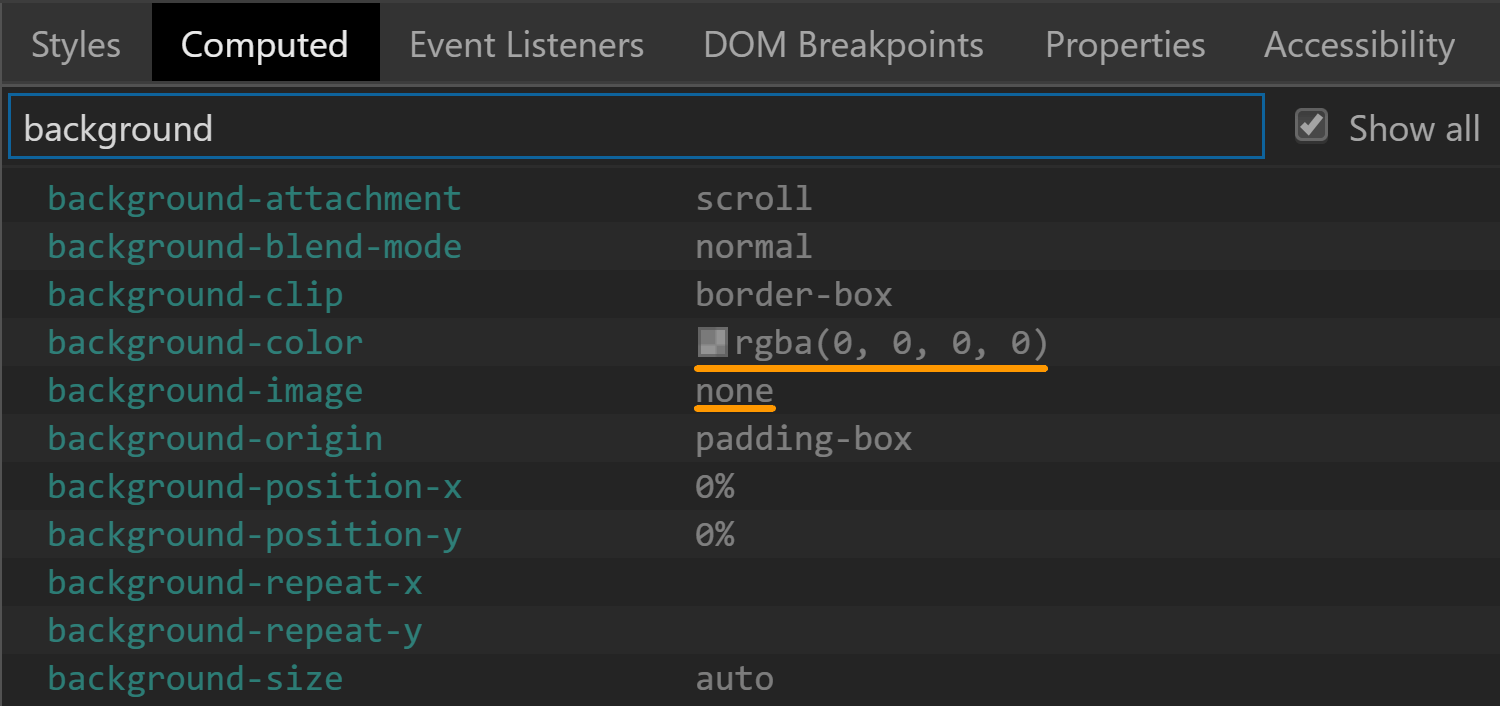Image resolution: width=1500 pixels, height=706 pixels.
Task: Open the Accessibility panel
Action: click(x=1359, y=43)
